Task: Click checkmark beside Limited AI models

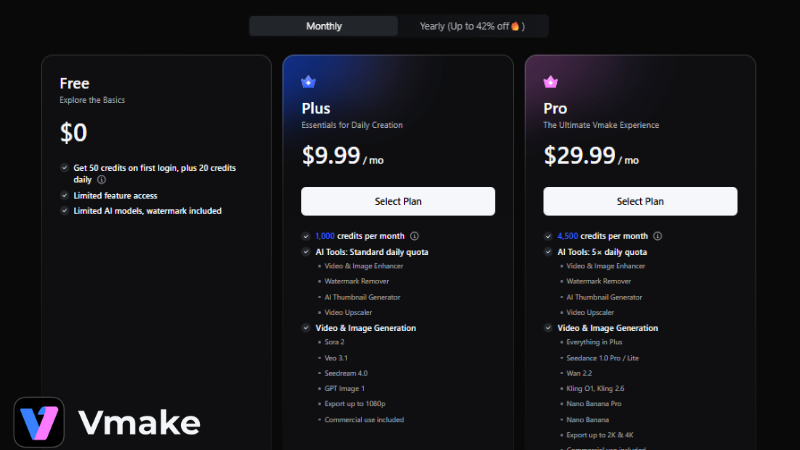Action: (64, 211)
